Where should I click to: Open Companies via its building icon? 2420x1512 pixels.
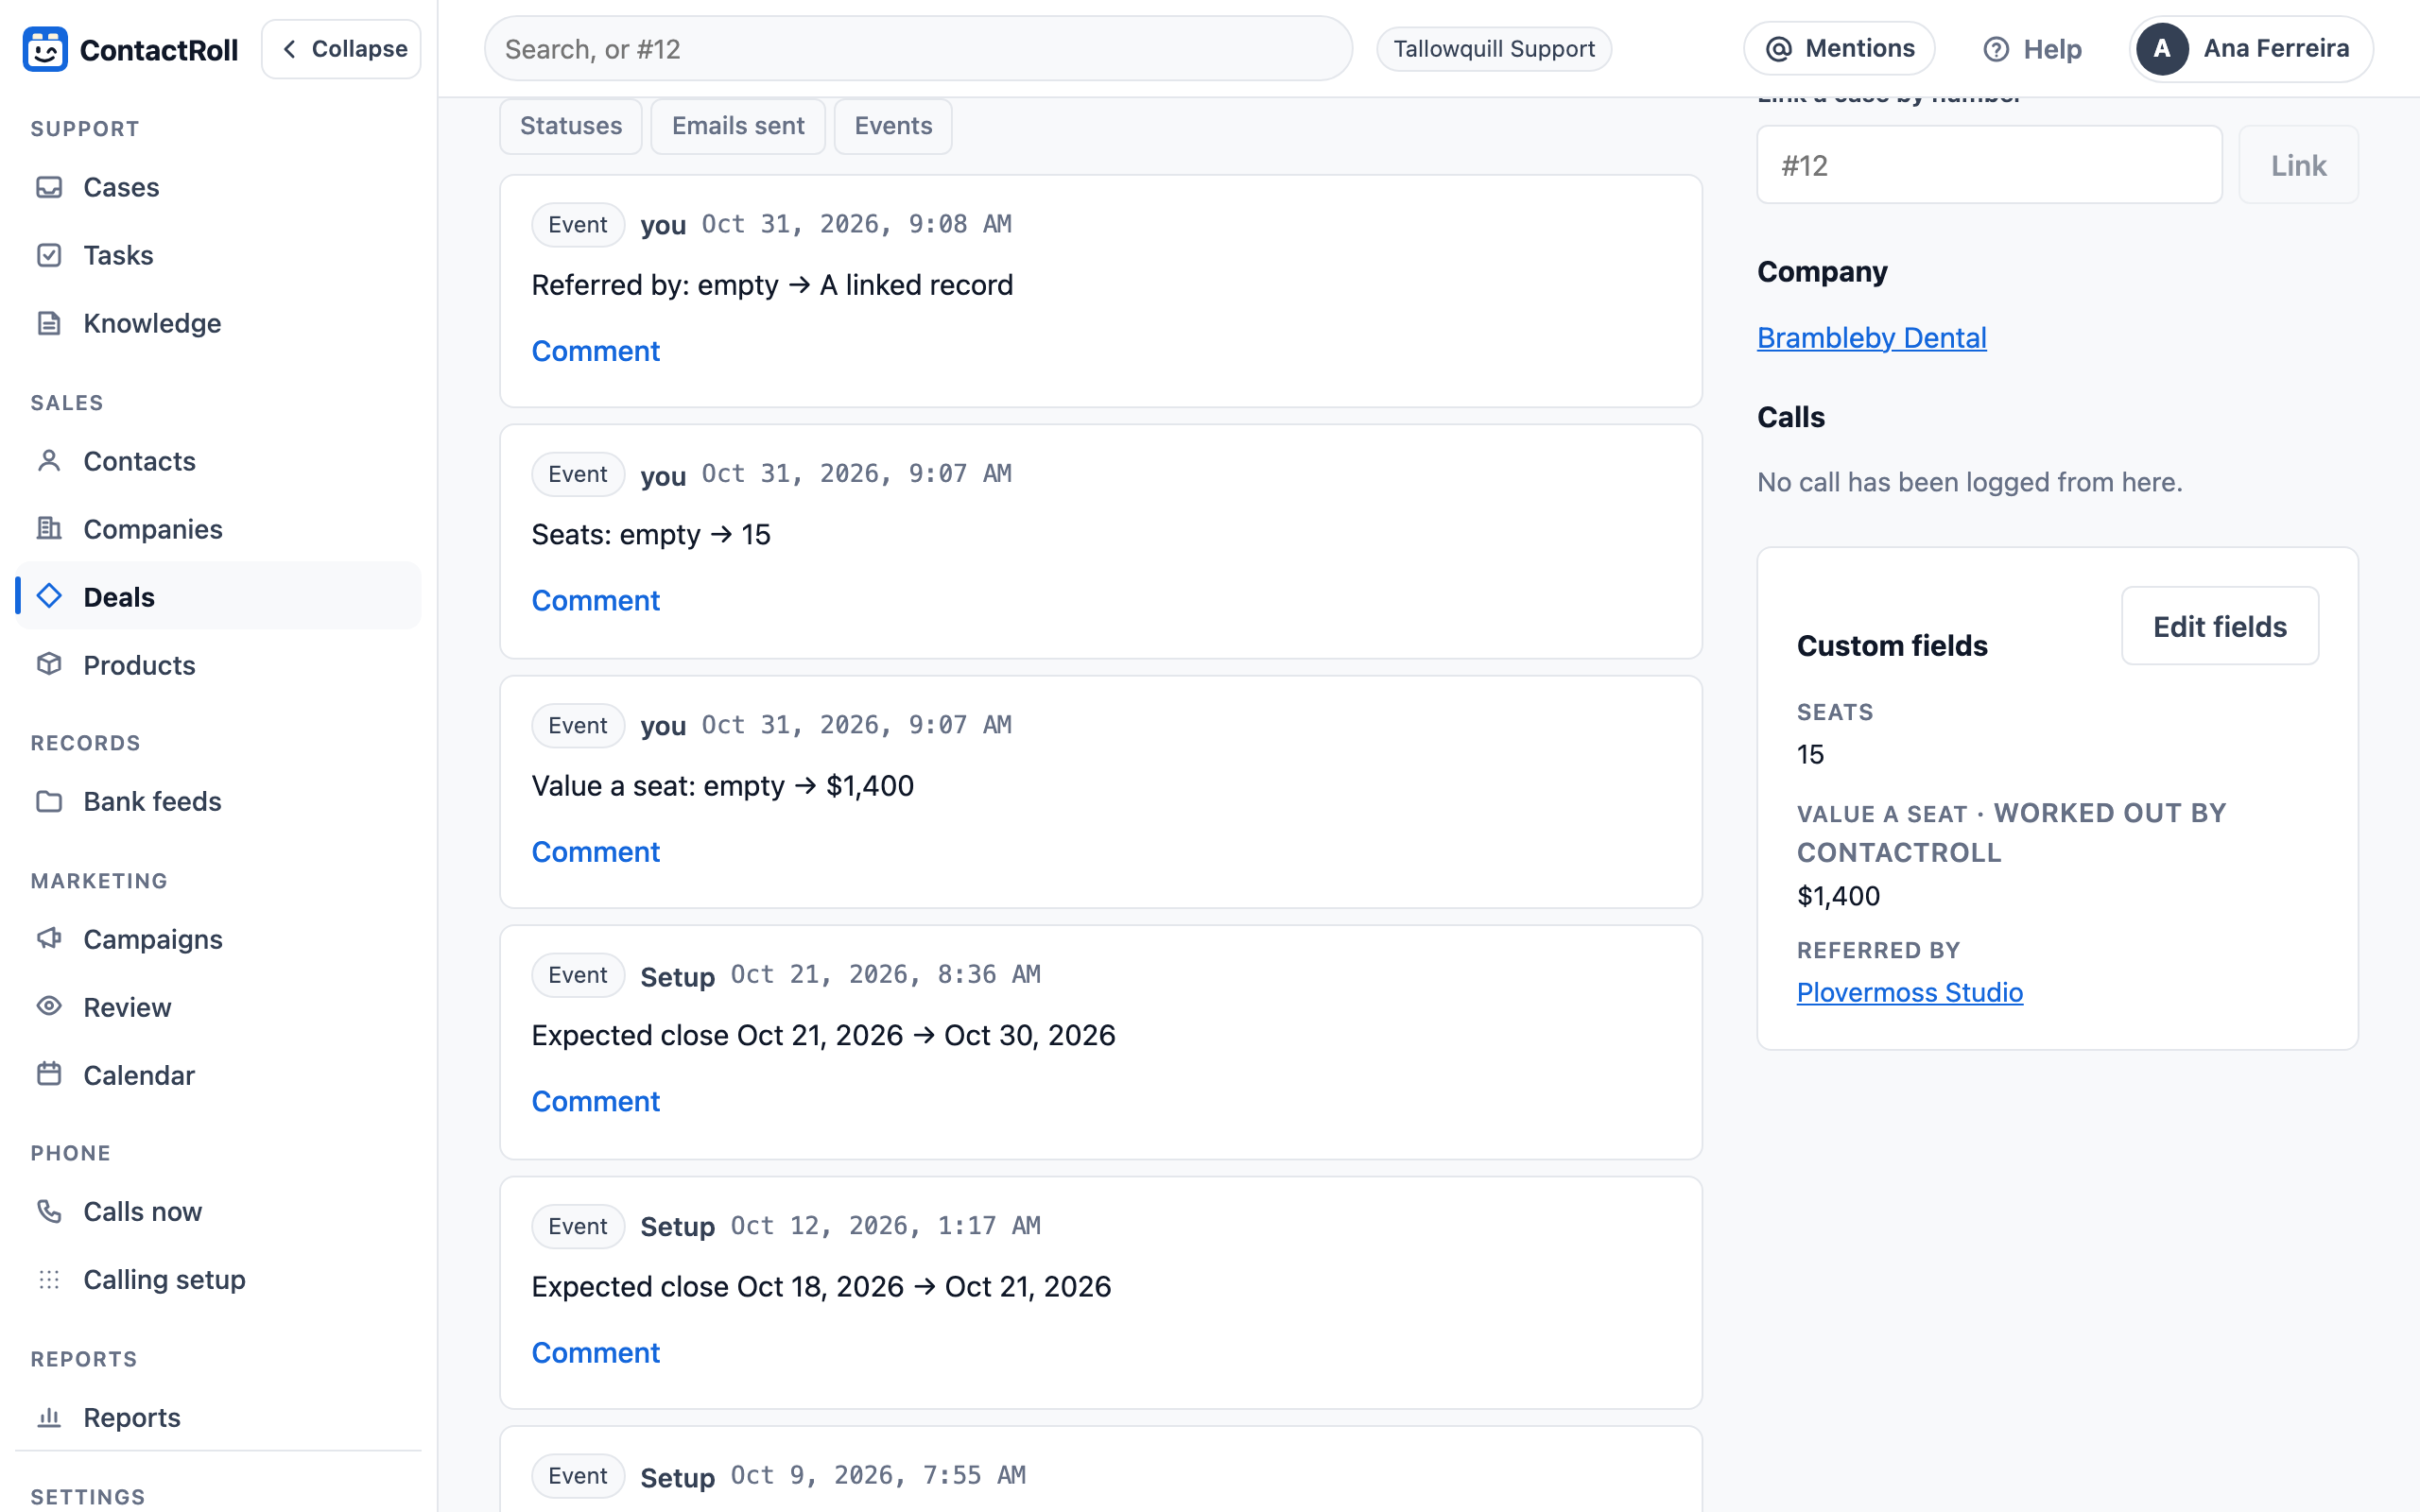(49, 529)
